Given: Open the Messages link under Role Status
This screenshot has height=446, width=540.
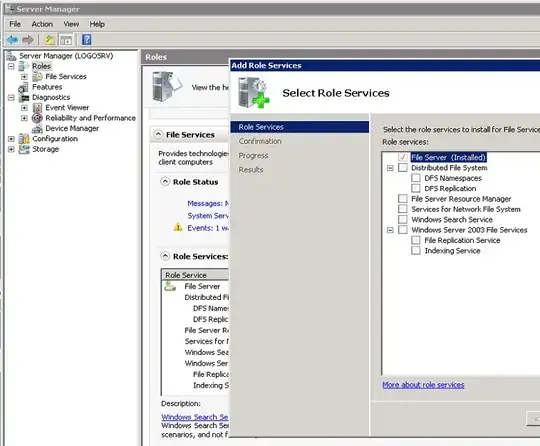Looking at the screenshot, I should 208,204.
